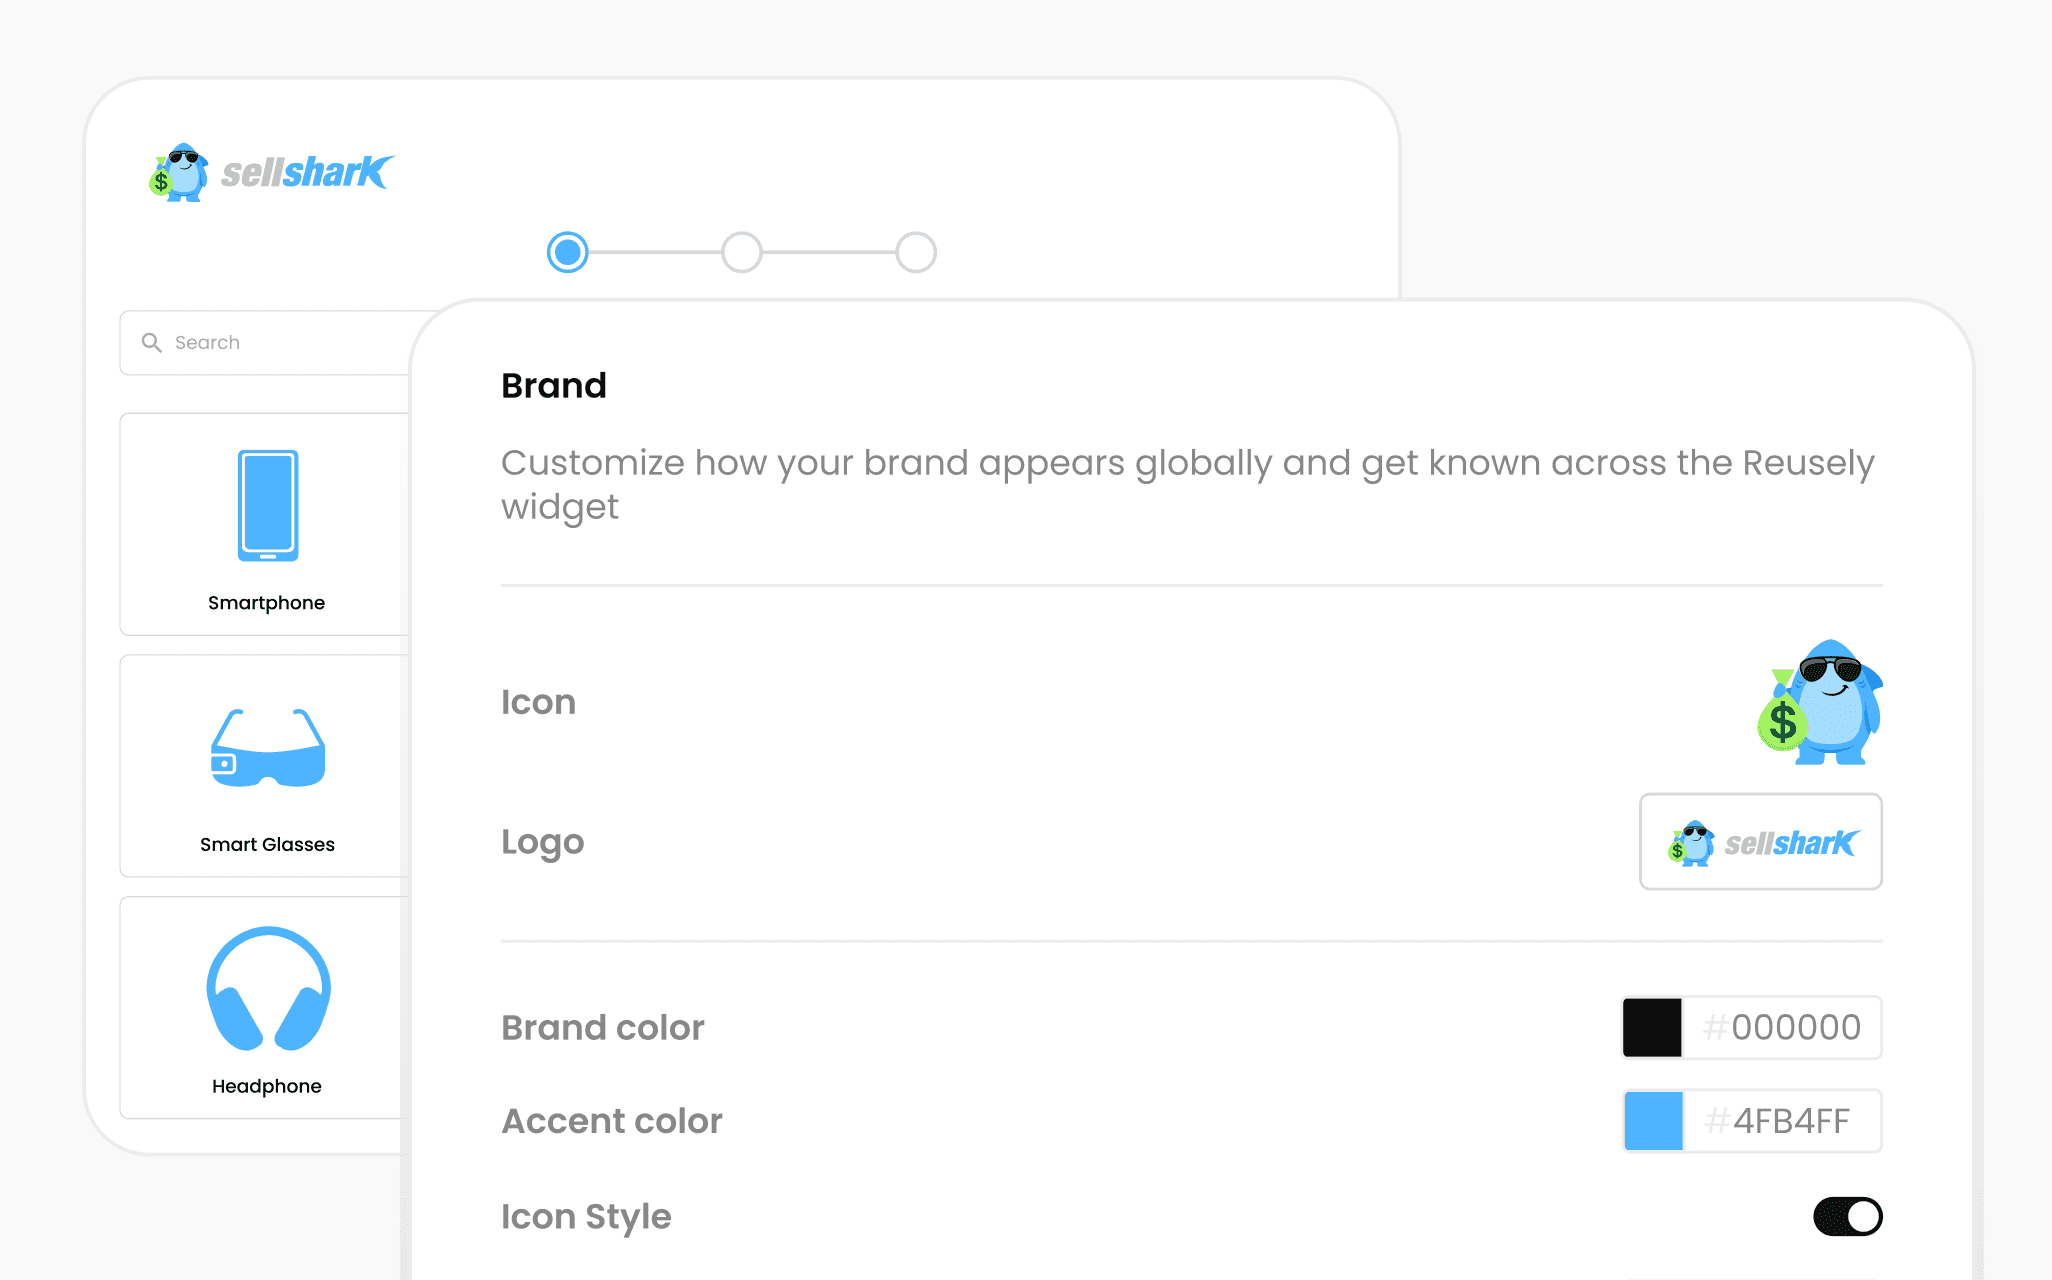
Task: Select the second progress step circle
Action: point(742,252)
